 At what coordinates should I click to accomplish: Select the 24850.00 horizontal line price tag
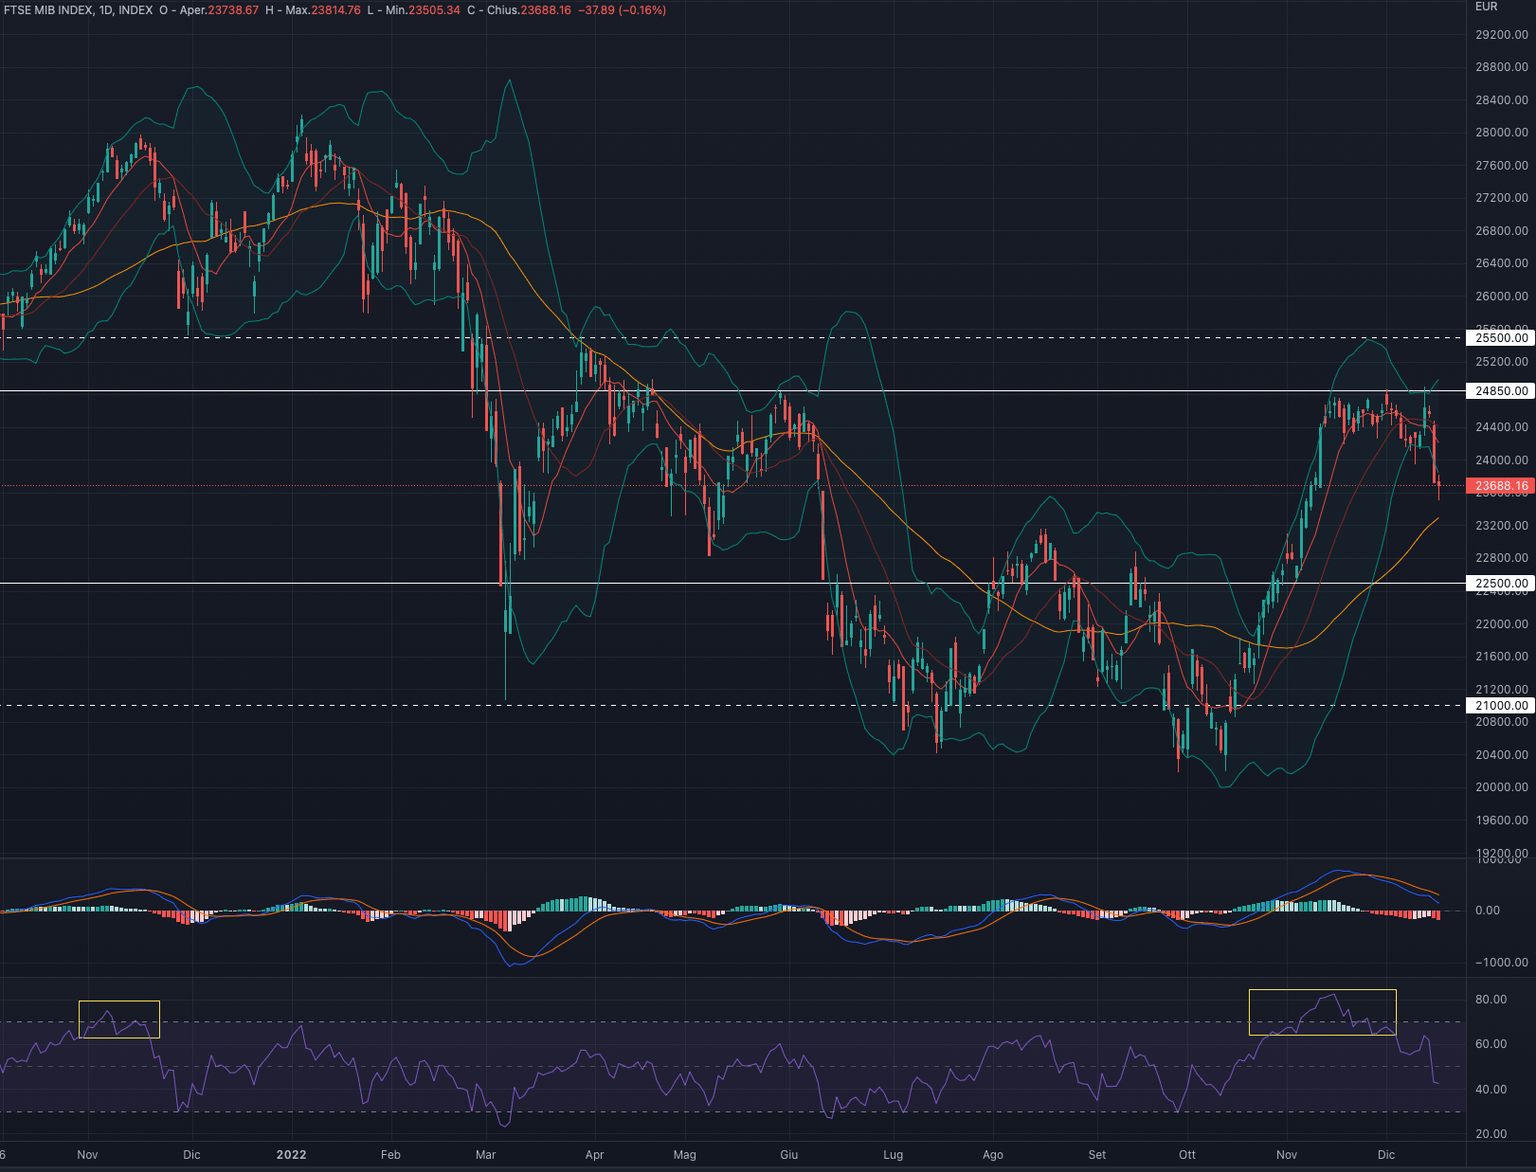(1500, 391)
